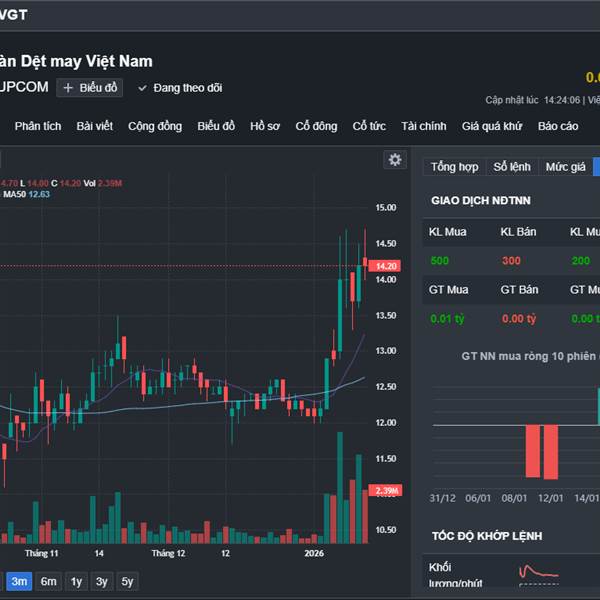Click the GT Bán row header

[519, 290]
